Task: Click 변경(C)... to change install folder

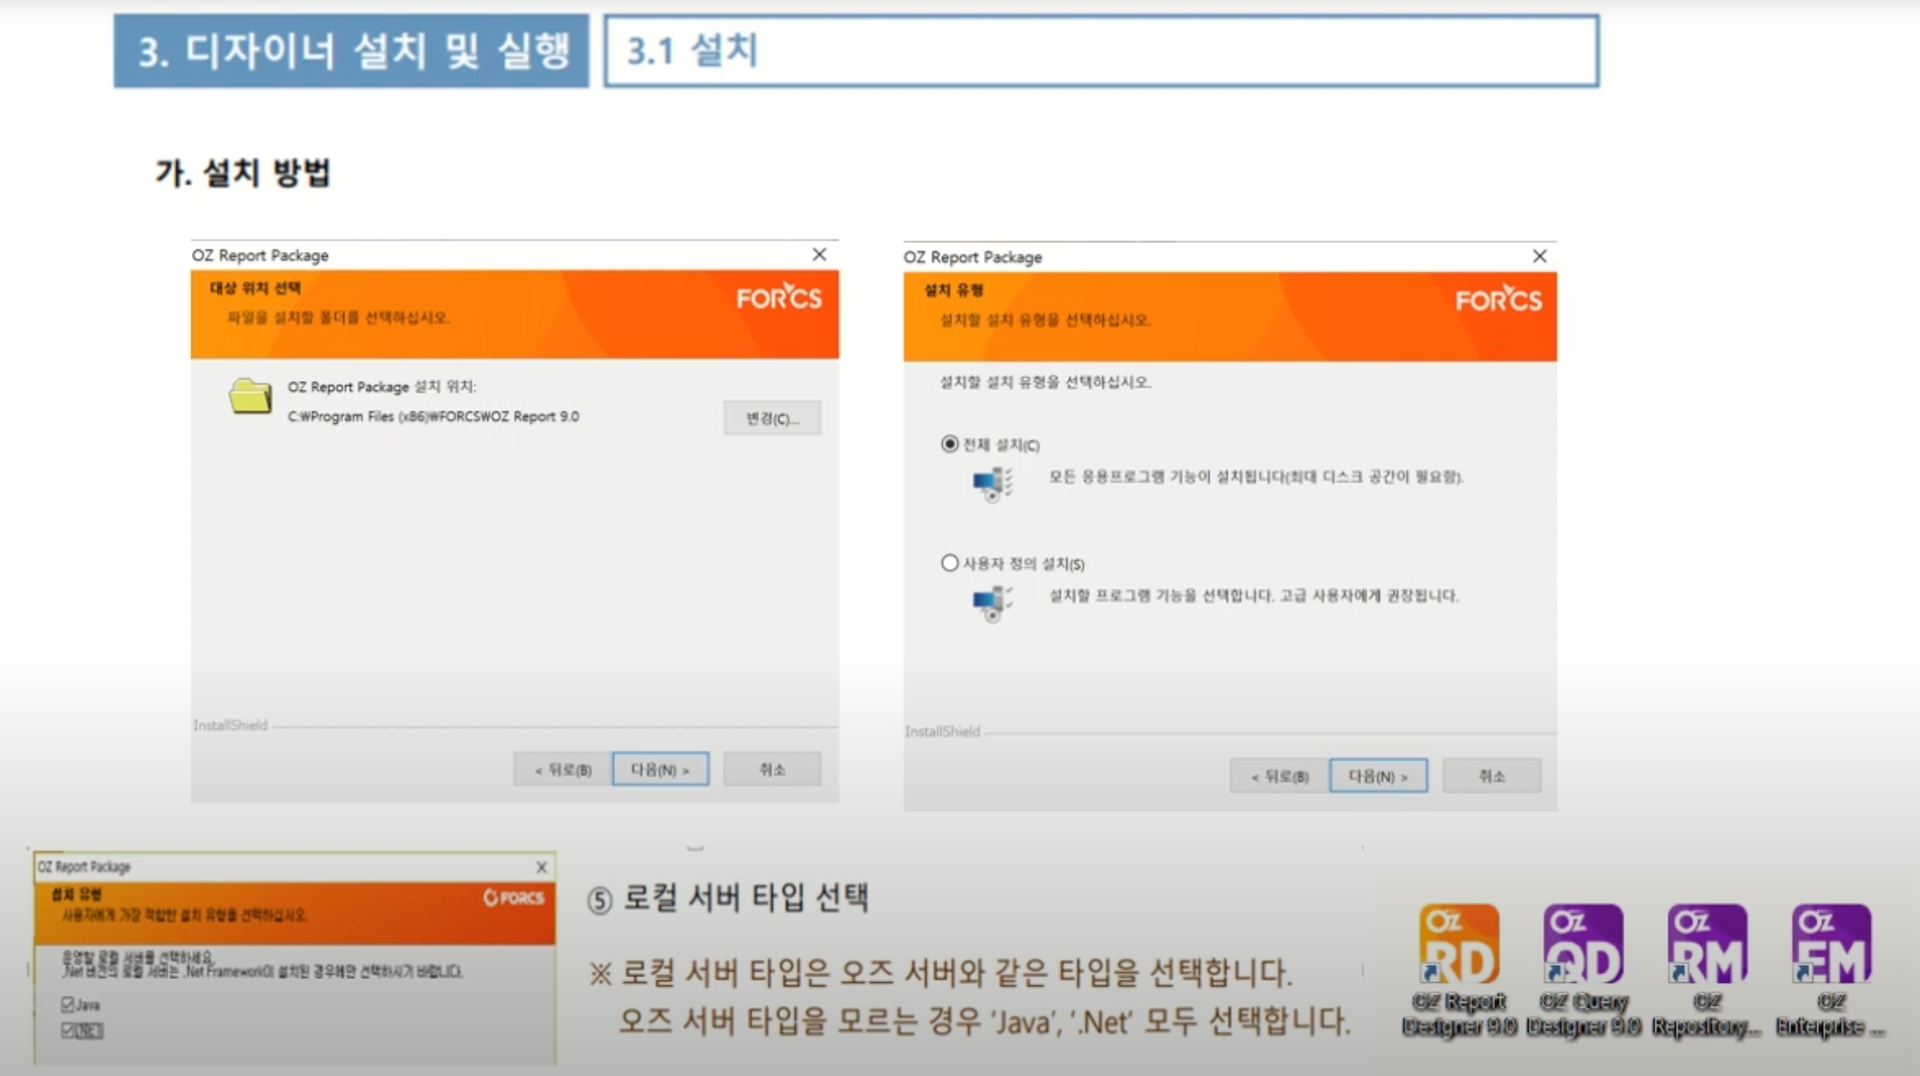Action: (772, 418)
